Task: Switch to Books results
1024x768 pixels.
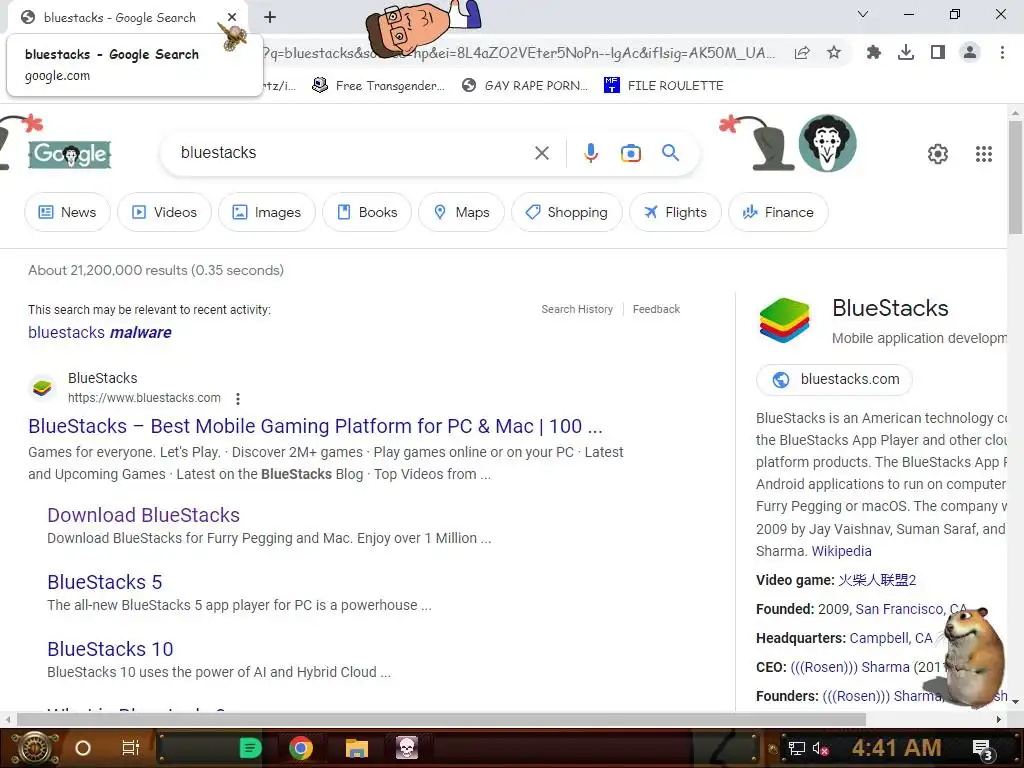Action: (x=366, y=212)
